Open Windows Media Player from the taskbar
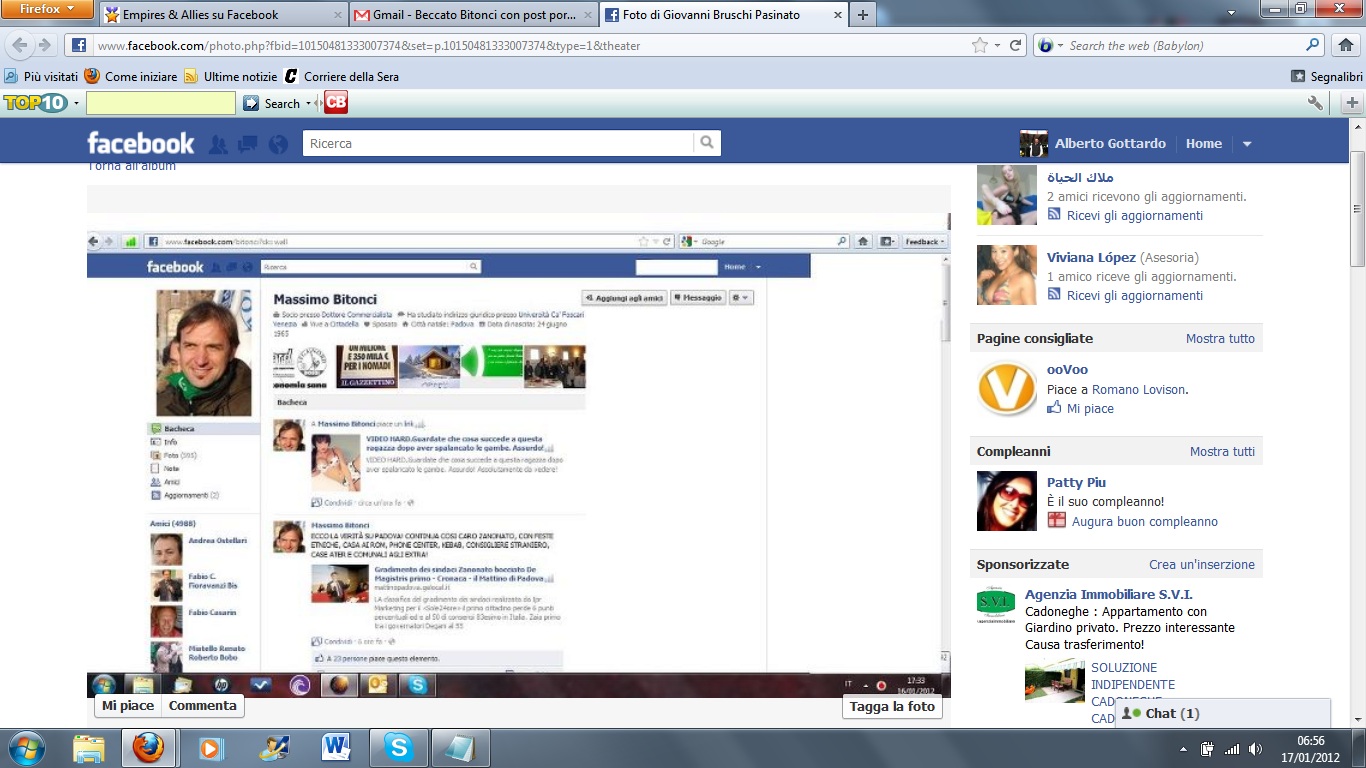Viewport: 1366px width, 768px height. pos(212,748)
